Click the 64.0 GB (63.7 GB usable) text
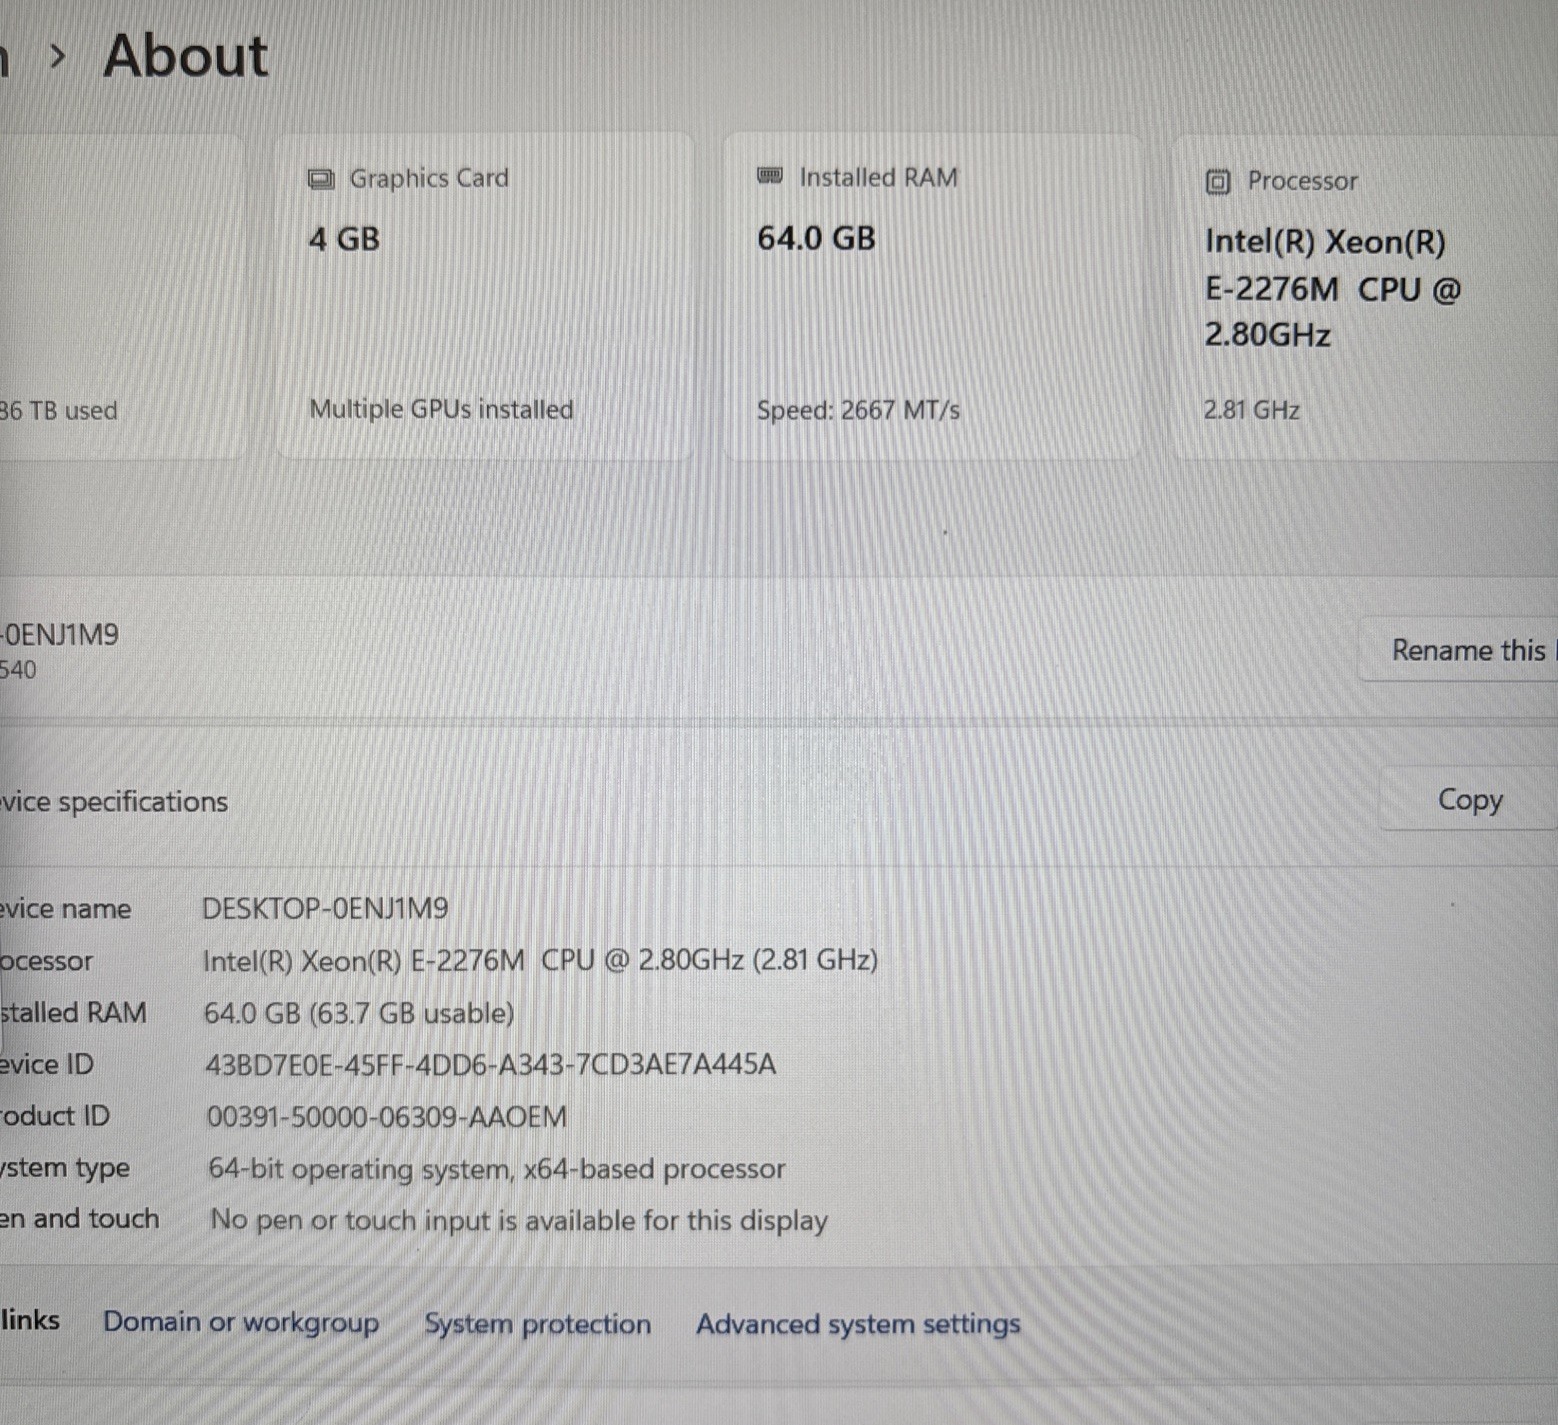The width and height of the screenshot is (1558, 1425). pyautogui.click(x=359, y=1013)
